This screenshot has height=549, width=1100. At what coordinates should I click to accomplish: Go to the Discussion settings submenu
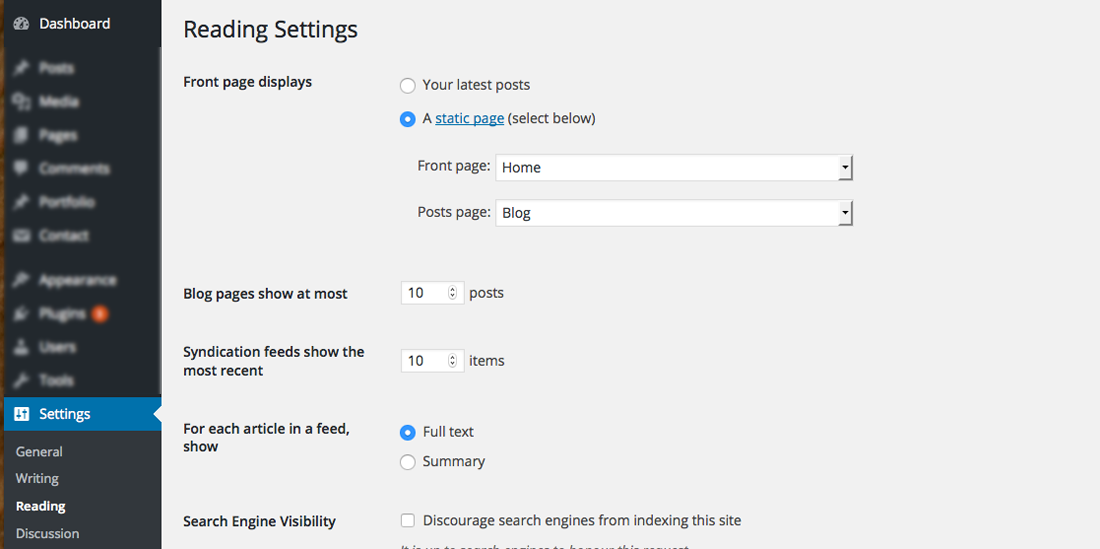47,533
